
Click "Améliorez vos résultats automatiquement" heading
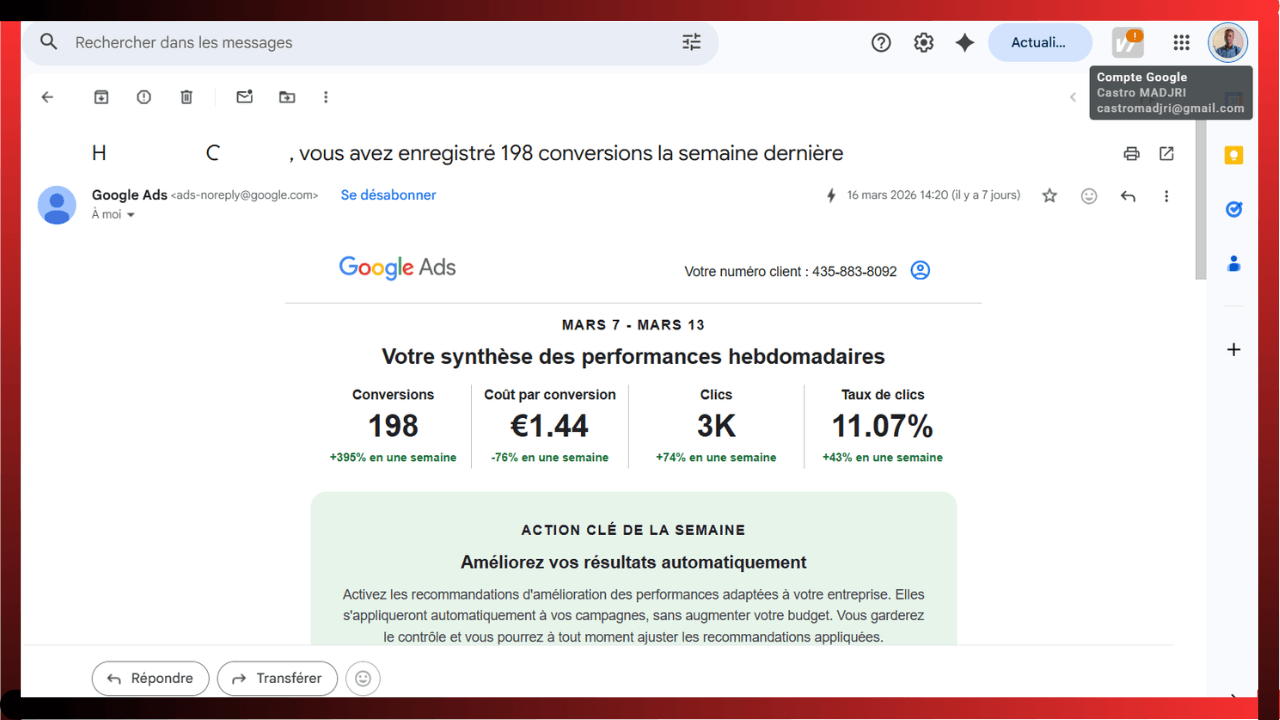click(633, 562)
